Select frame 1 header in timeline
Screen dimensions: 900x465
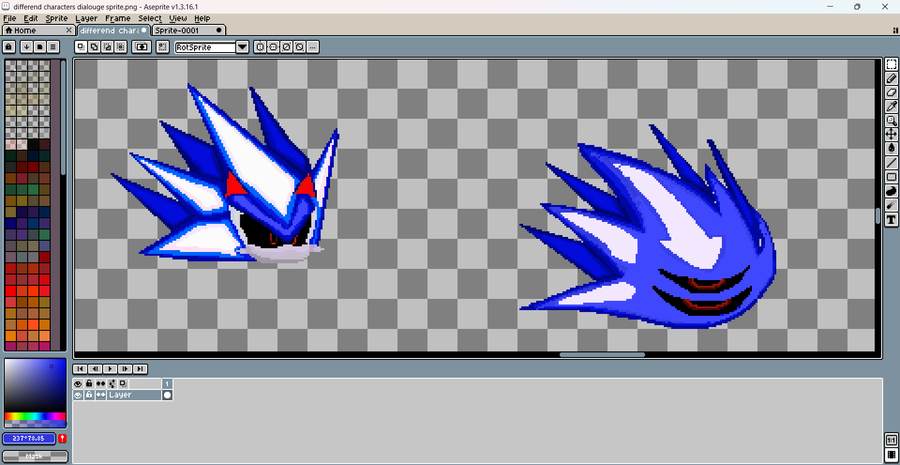click(x=168, y=383)
